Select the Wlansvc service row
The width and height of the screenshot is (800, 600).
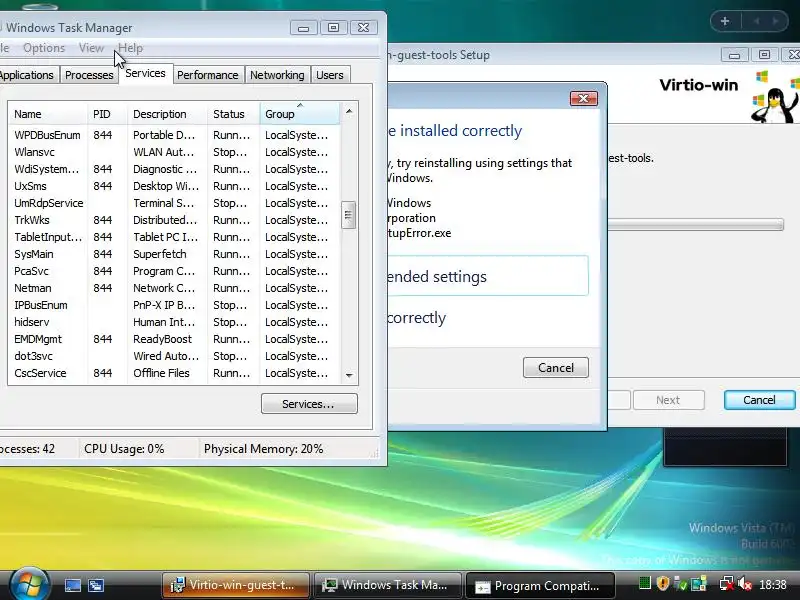[173, 152]
